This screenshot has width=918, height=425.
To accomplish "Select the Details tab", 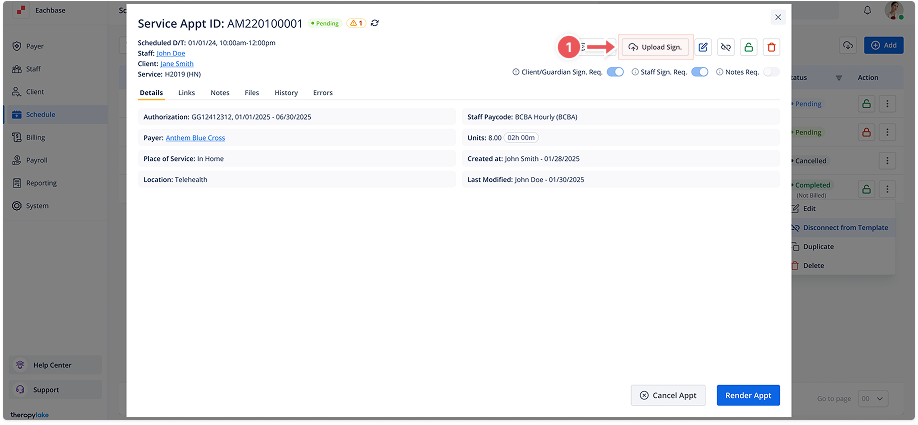I will pos(151,92).
